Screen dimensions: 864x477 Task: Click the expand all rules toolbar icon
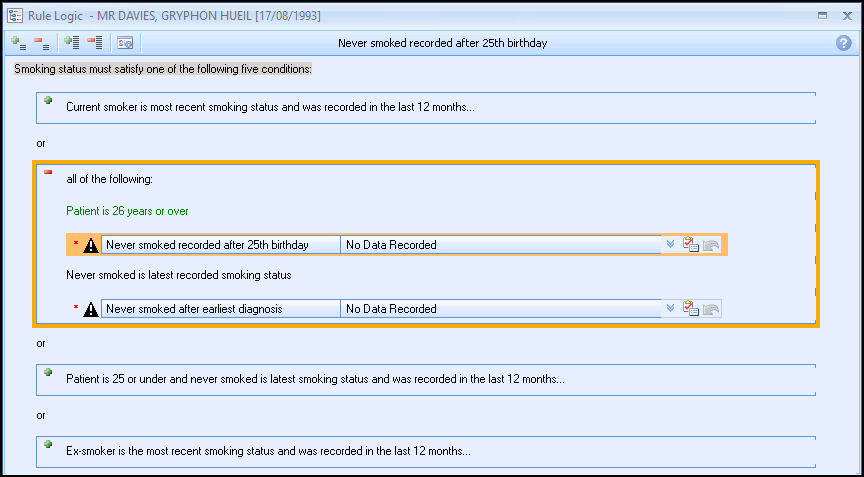[71, 43]
